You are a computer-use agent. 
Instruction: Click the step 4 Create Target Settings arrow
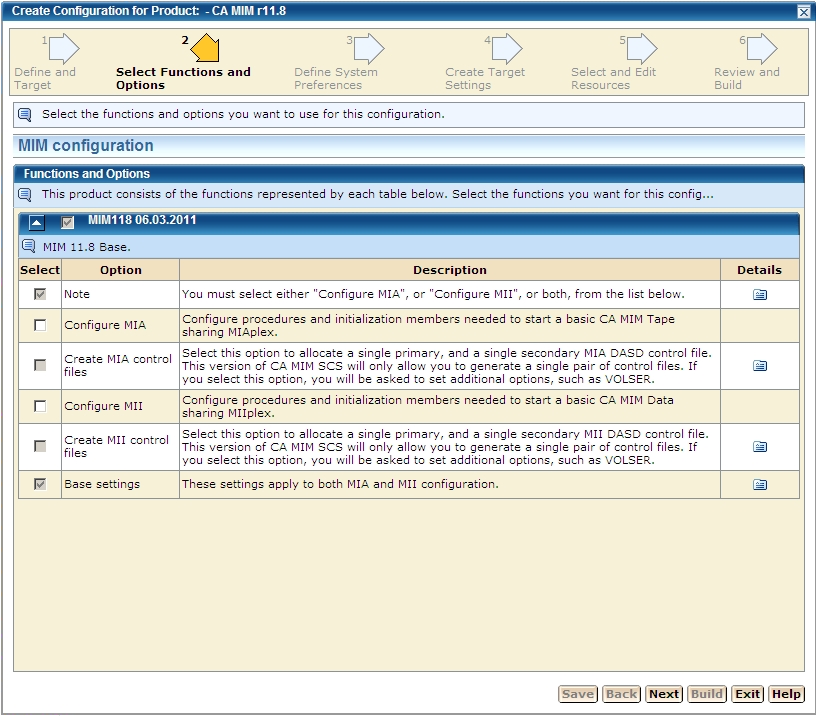pyautogui.click(x=506, y=48)
